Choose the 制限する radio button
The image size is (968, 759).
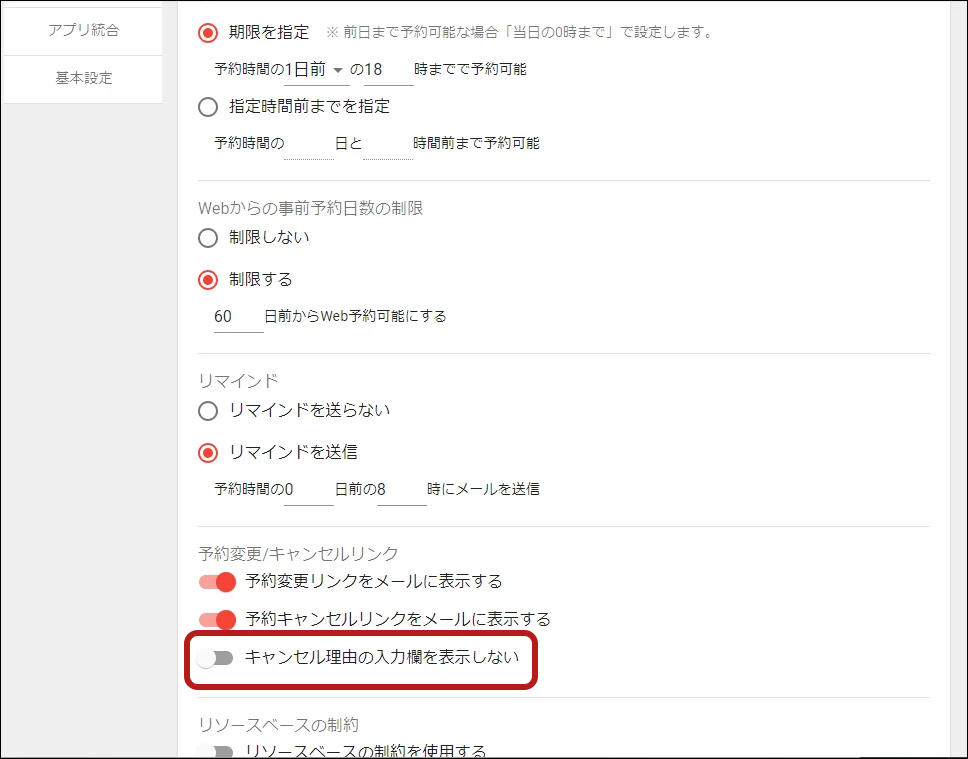[208, 280]
